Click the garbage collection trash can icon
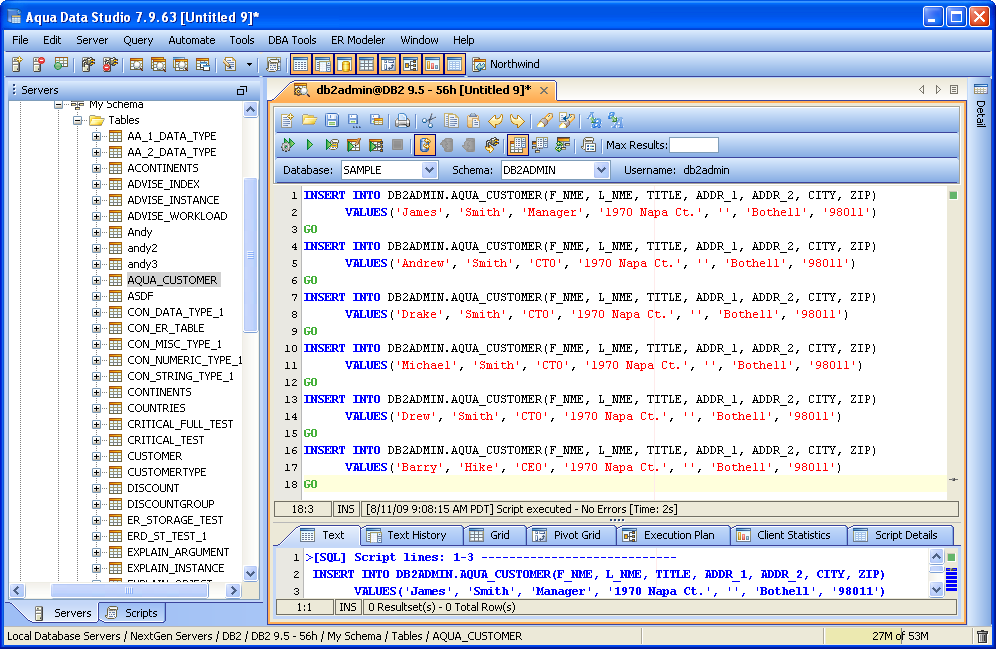The image size is (996, 649). [981, 636]
